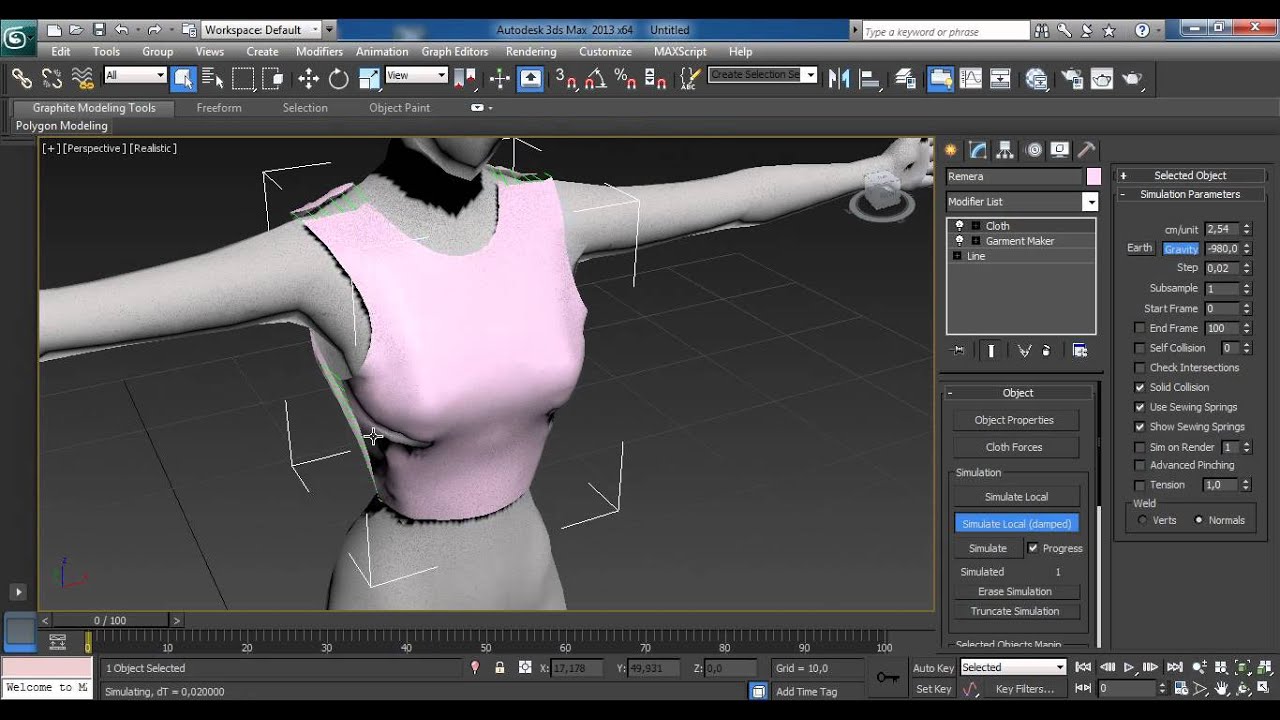Click Configure Modifier Sets icon
Image resolution: width=1280 pixels, height=720 pixels.
click(x=1080, y=350)
